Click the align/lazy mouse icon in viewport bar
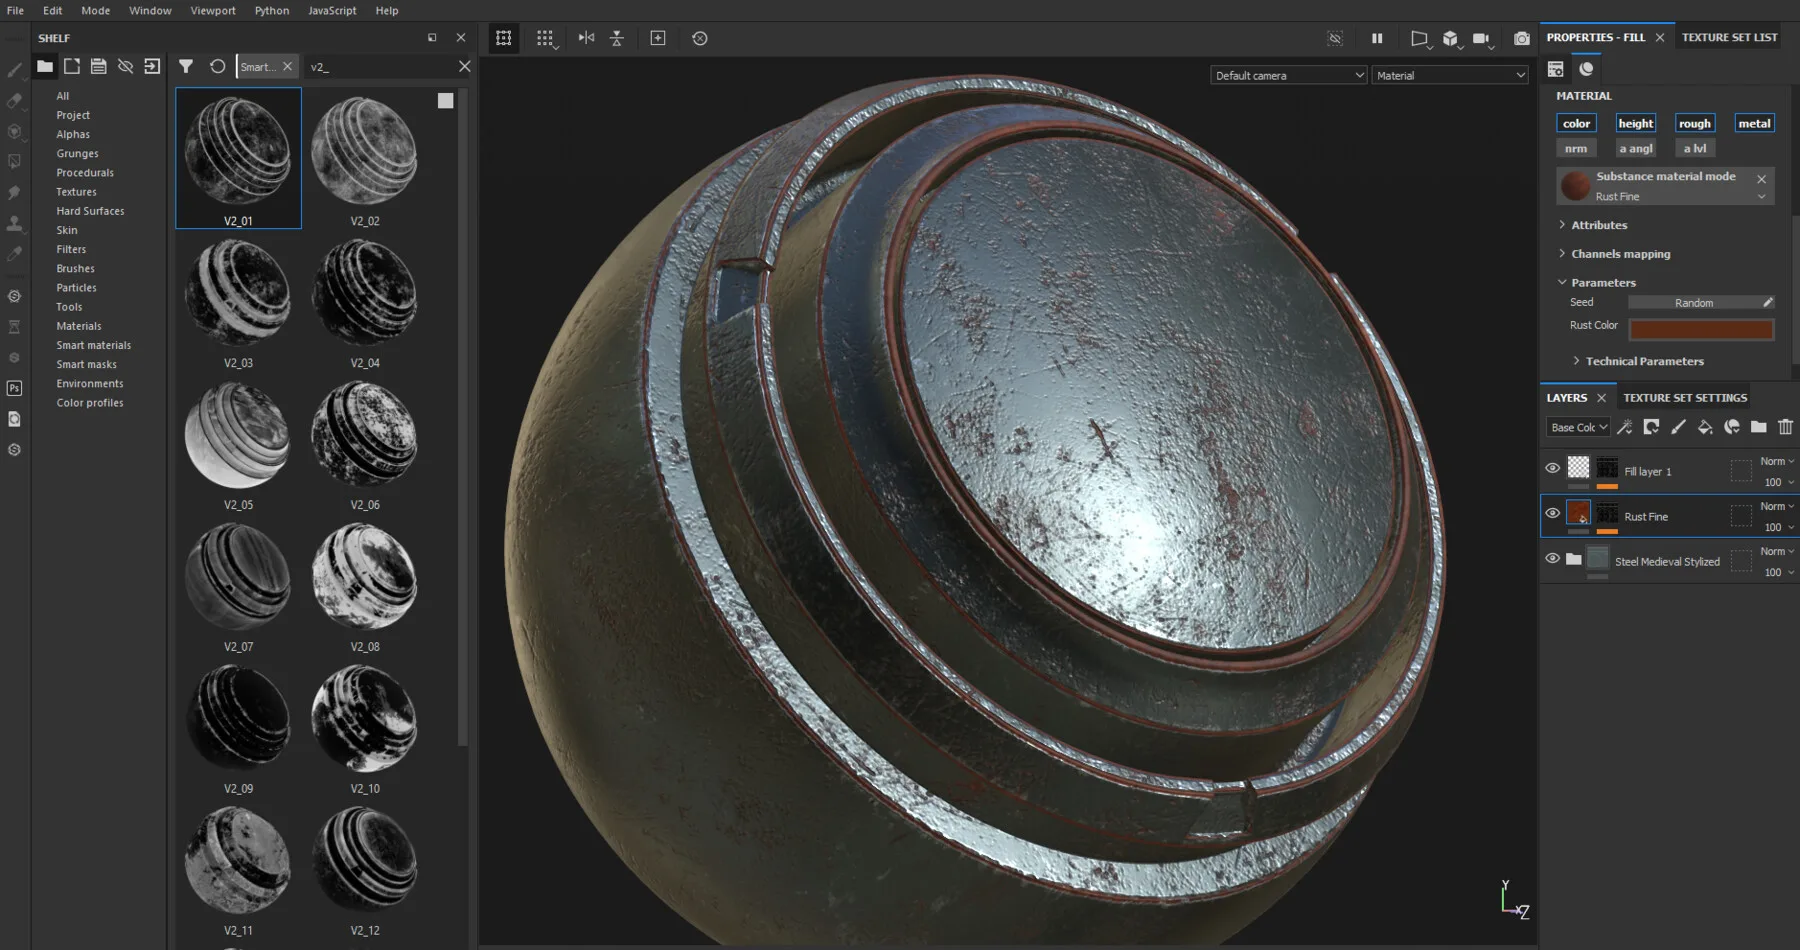This screenshot has width=1800, height=950. [x=617, y=38]
